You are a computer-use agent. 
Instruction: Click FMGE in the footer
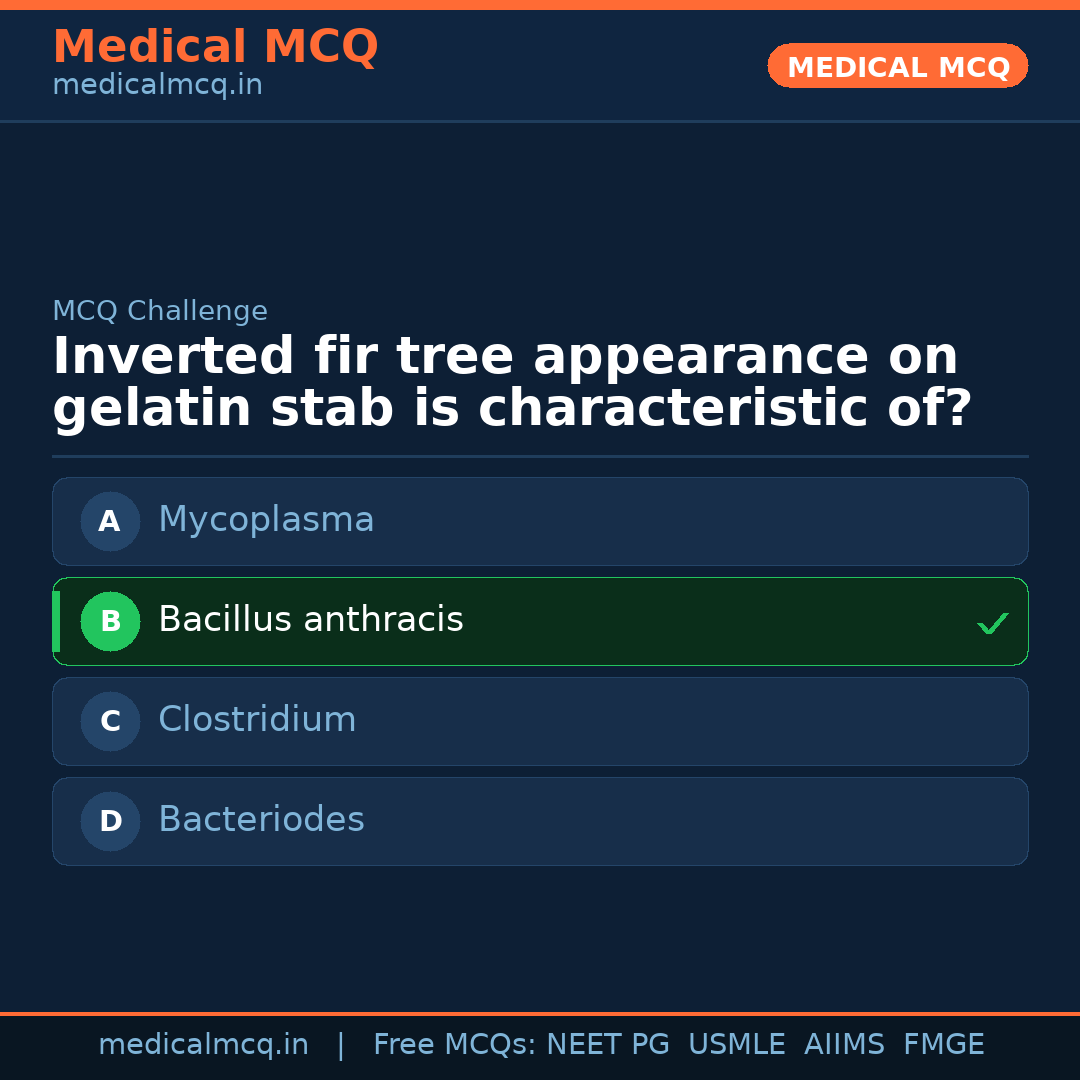point(943,1045)
